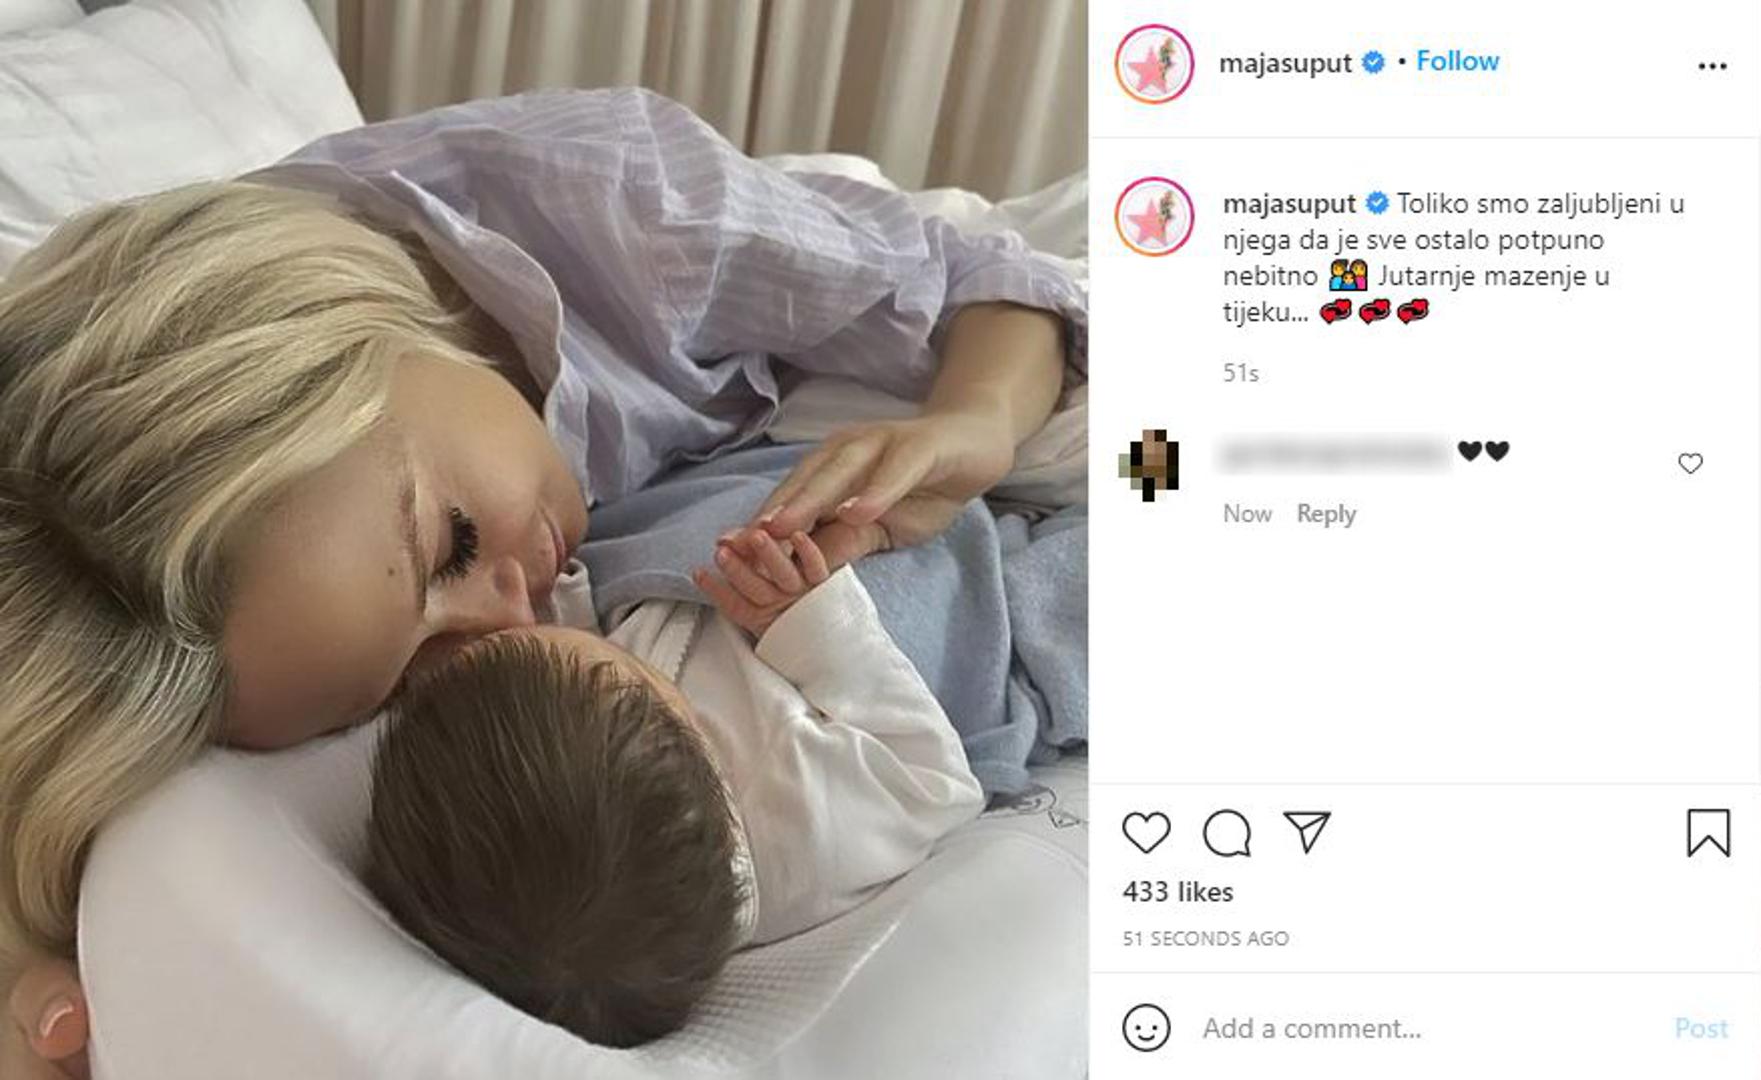Image resolution: width=1761 pixels, height=1080 pixels.
Task: Like the post with the heart icon
Action: tap(1146, 833)
